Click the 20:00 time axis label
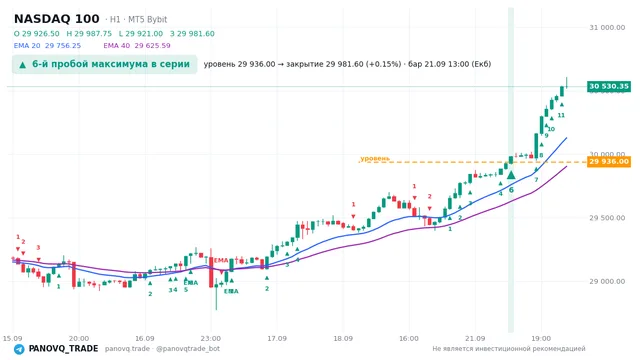Screen dimensions: 640x360 point(78,338)
